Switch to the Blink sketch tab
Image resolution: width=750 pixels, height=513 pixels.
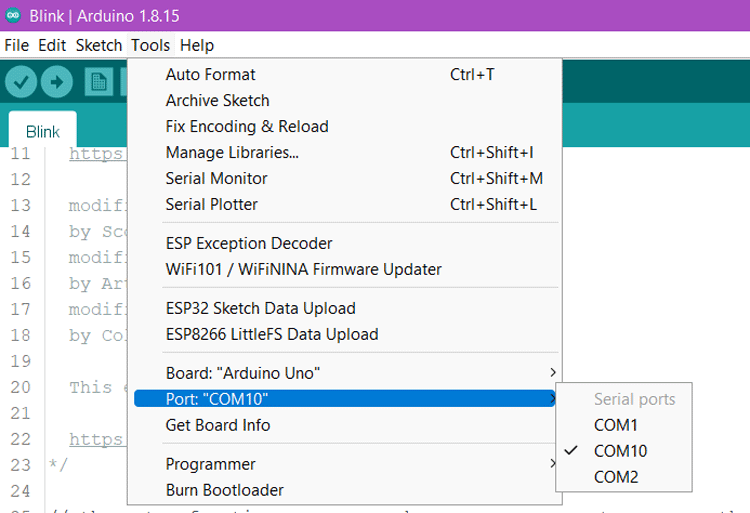[43, 131]
